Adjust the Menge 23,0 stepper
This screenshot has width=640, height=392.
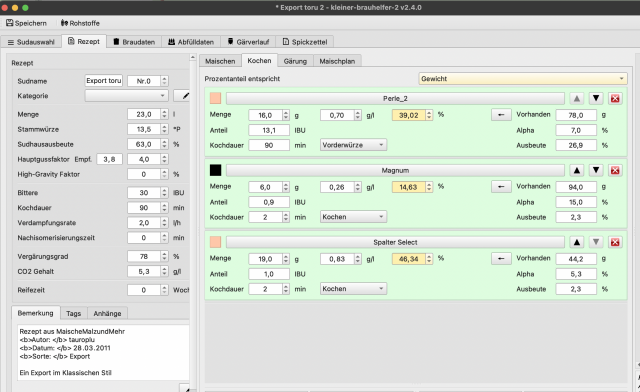tap(164, 114)
